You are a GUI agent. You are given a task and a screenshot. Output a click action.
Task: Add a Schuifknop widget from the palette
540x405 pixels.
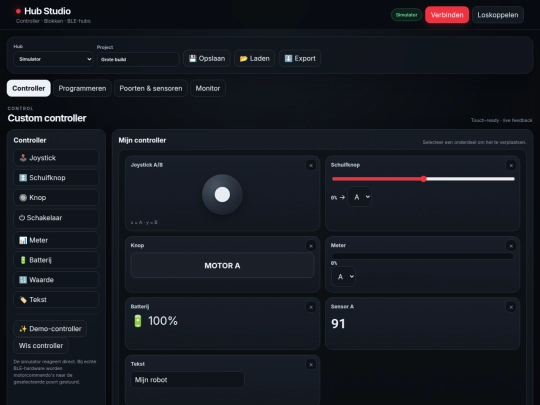pyautogui.click(x=56, y=178)
